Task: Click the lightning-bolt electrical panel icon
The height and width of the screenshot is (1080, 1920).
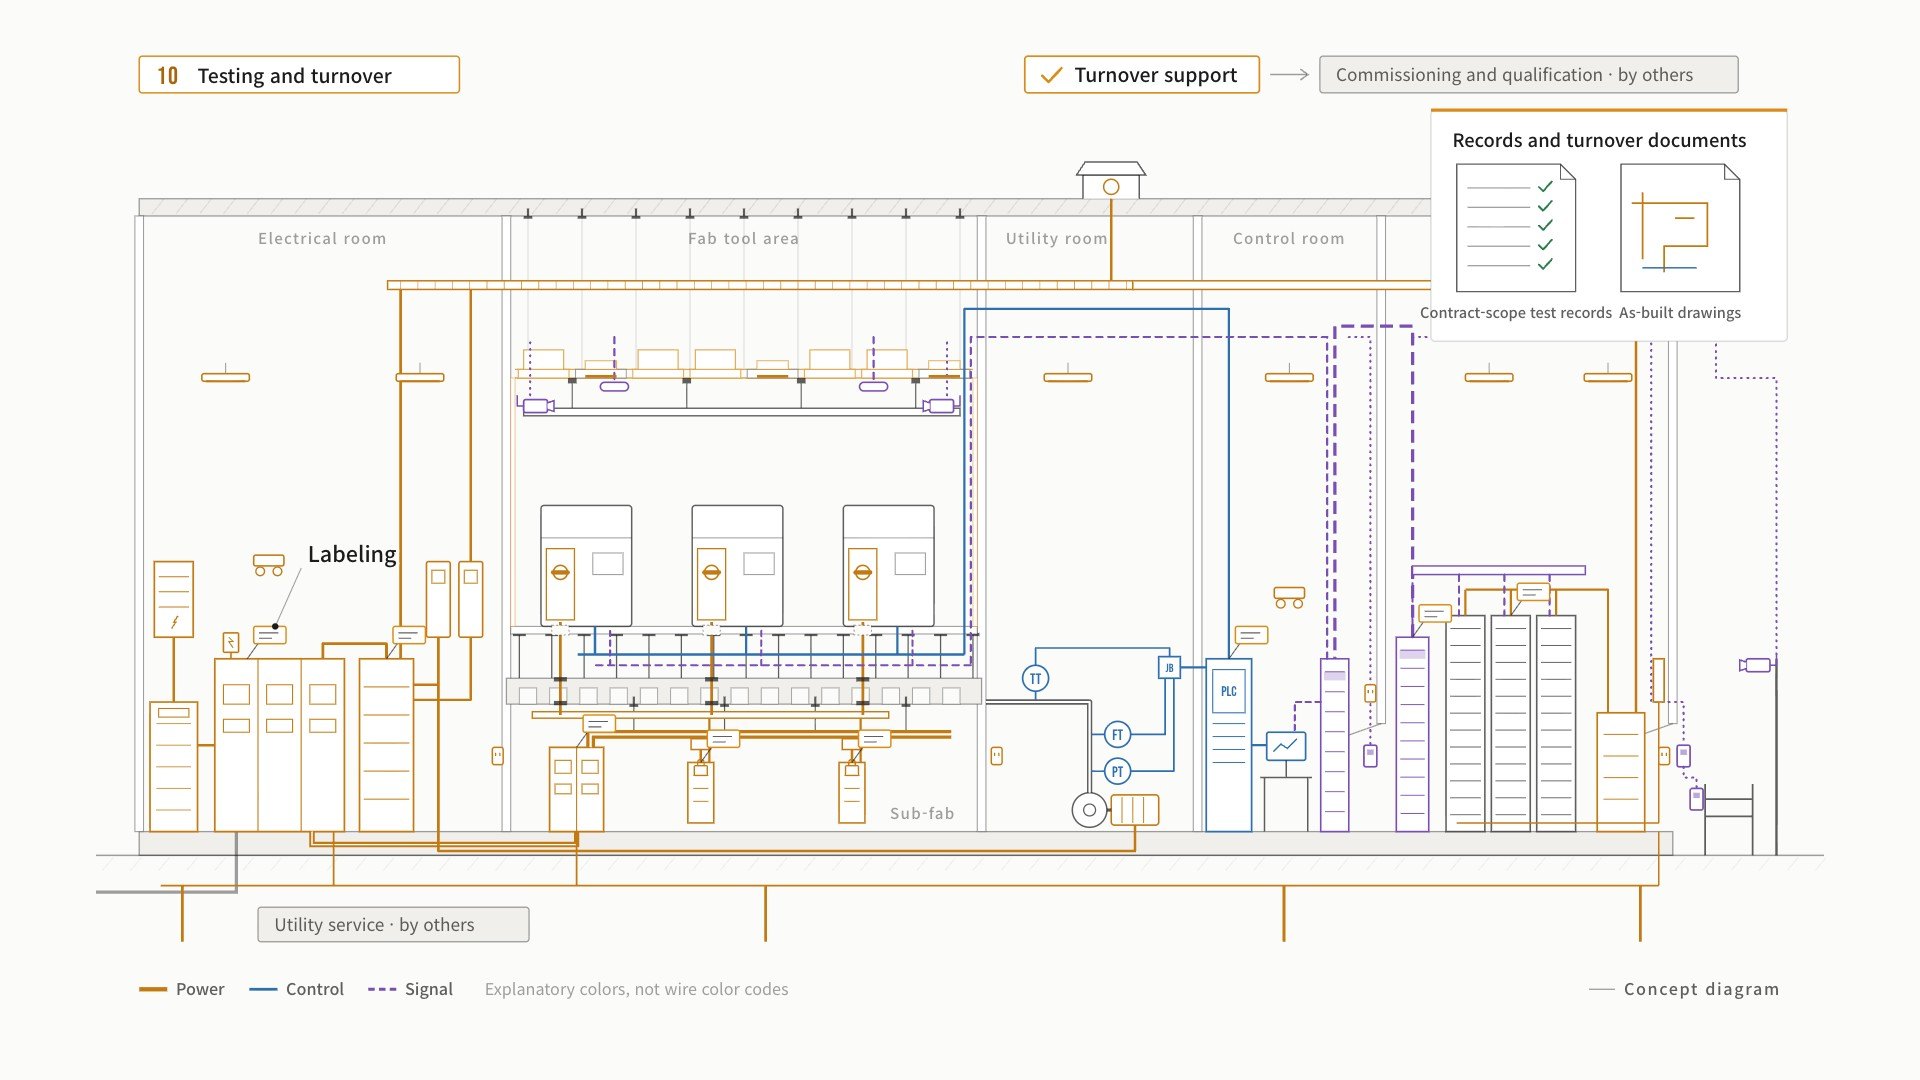Action: (x=174, y=599)
